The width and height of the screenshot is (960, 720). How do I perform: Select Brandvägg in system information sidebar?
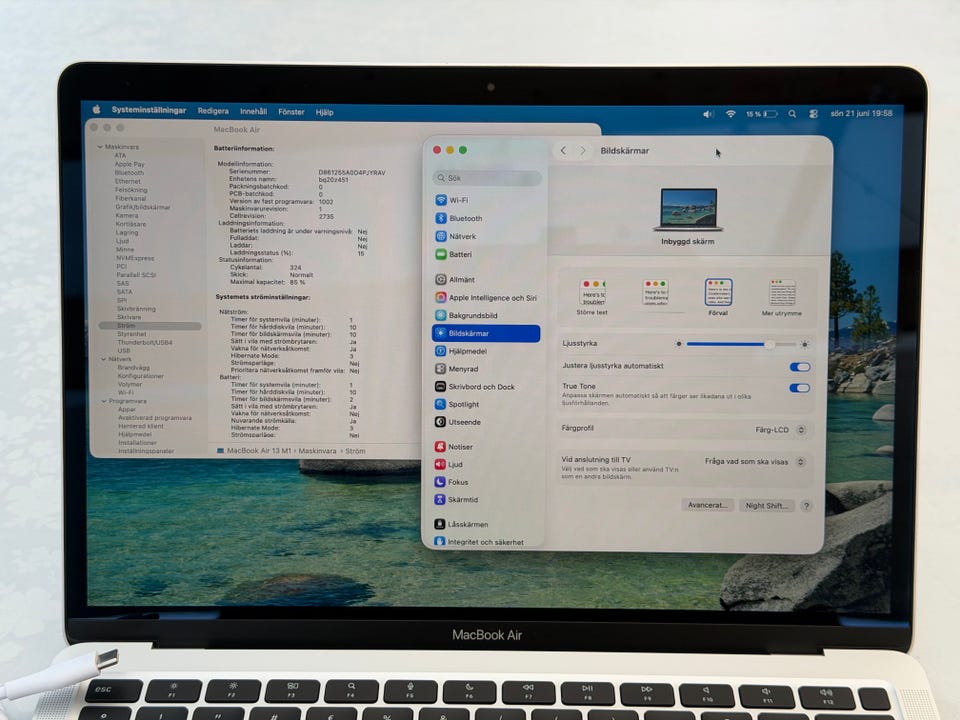(x=133, y=367)
